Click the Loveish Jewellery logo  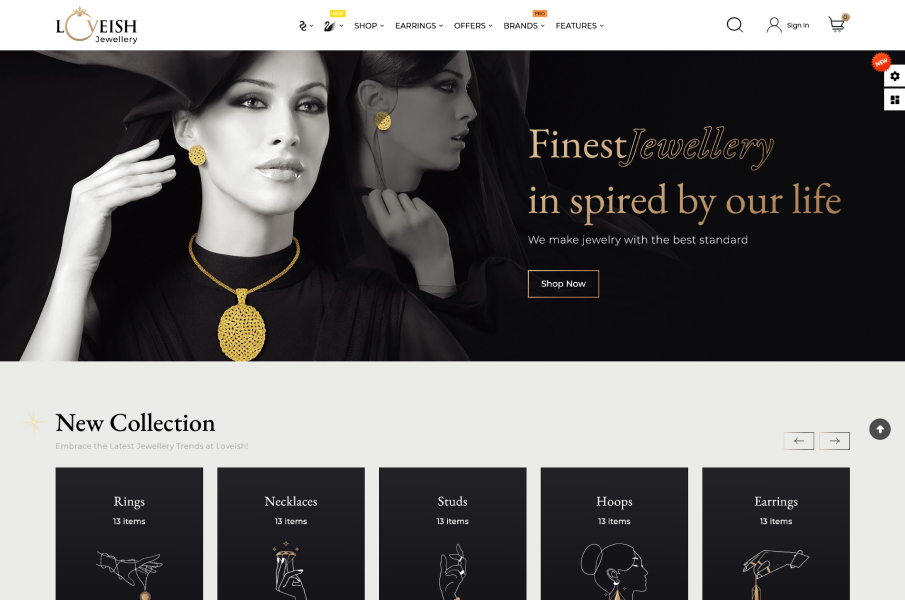click(x=96, y=26)
